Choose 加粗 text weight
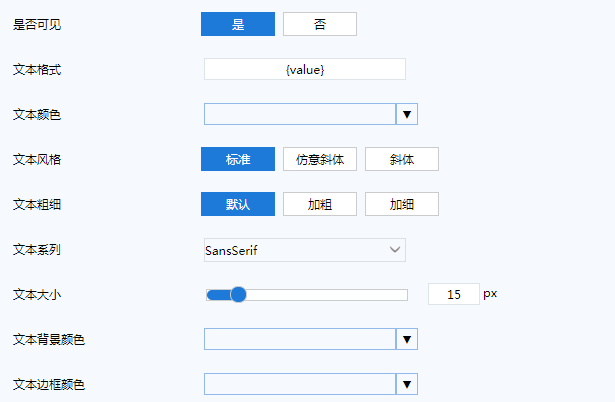 tap(319, 204)
